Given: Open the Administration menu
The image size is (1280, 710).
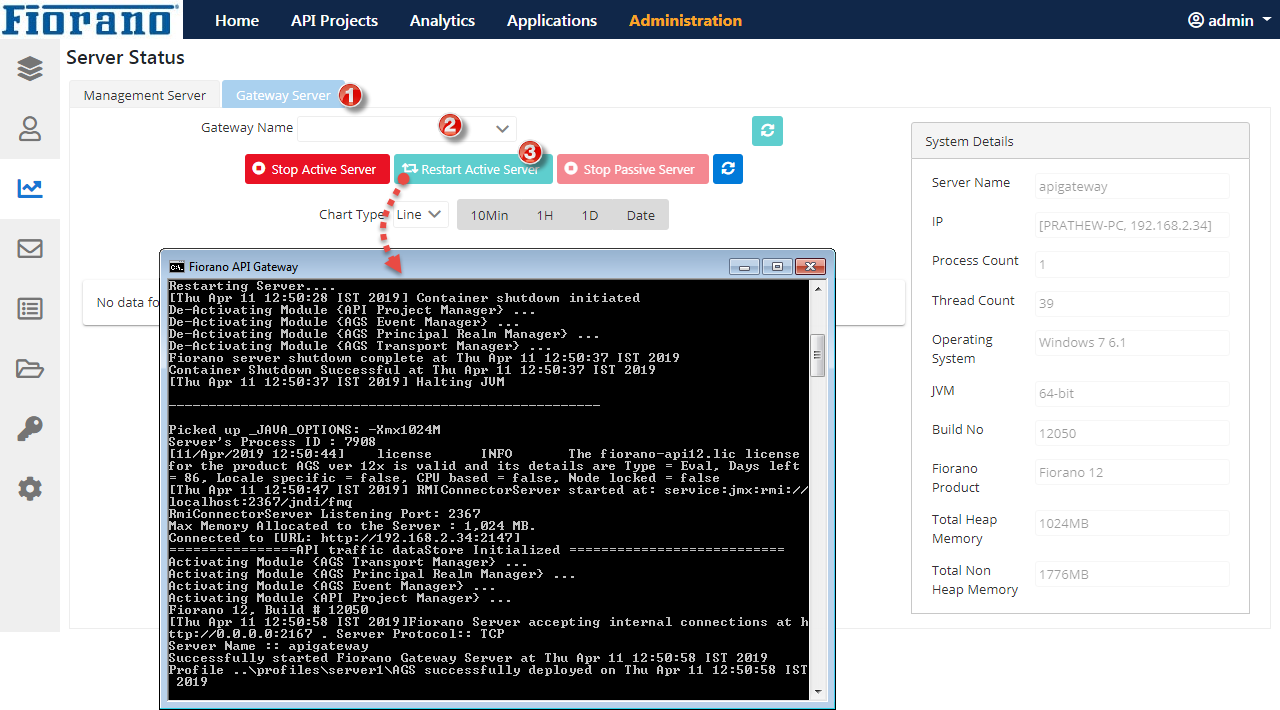Looking at the screenshot, I should point(685,20).
